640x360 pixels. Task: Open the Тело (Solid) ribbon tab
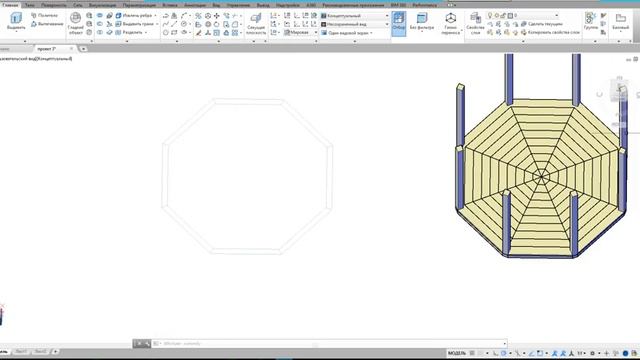[x=29, y=5]
